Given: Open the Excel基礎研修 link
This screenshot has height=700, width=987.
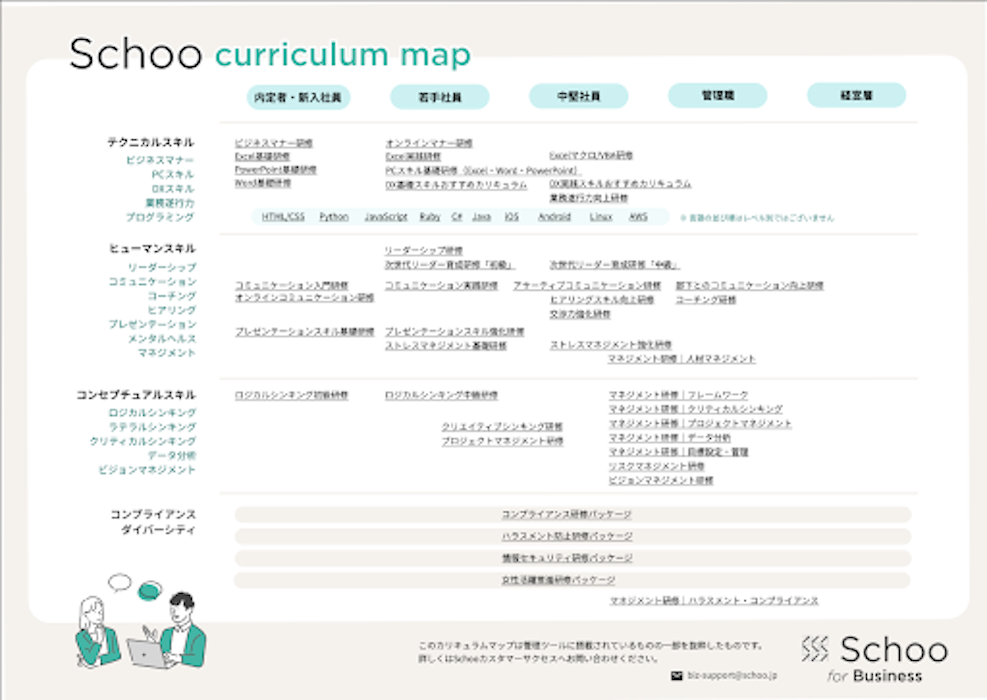Looking at the screenshot, I should click(x=262, y=156).
